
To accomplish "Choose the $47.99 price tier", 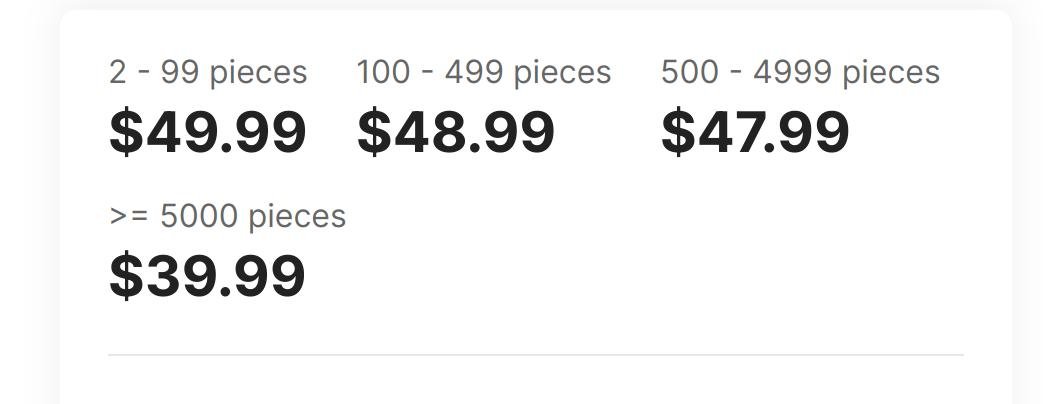I will (755, 132).
